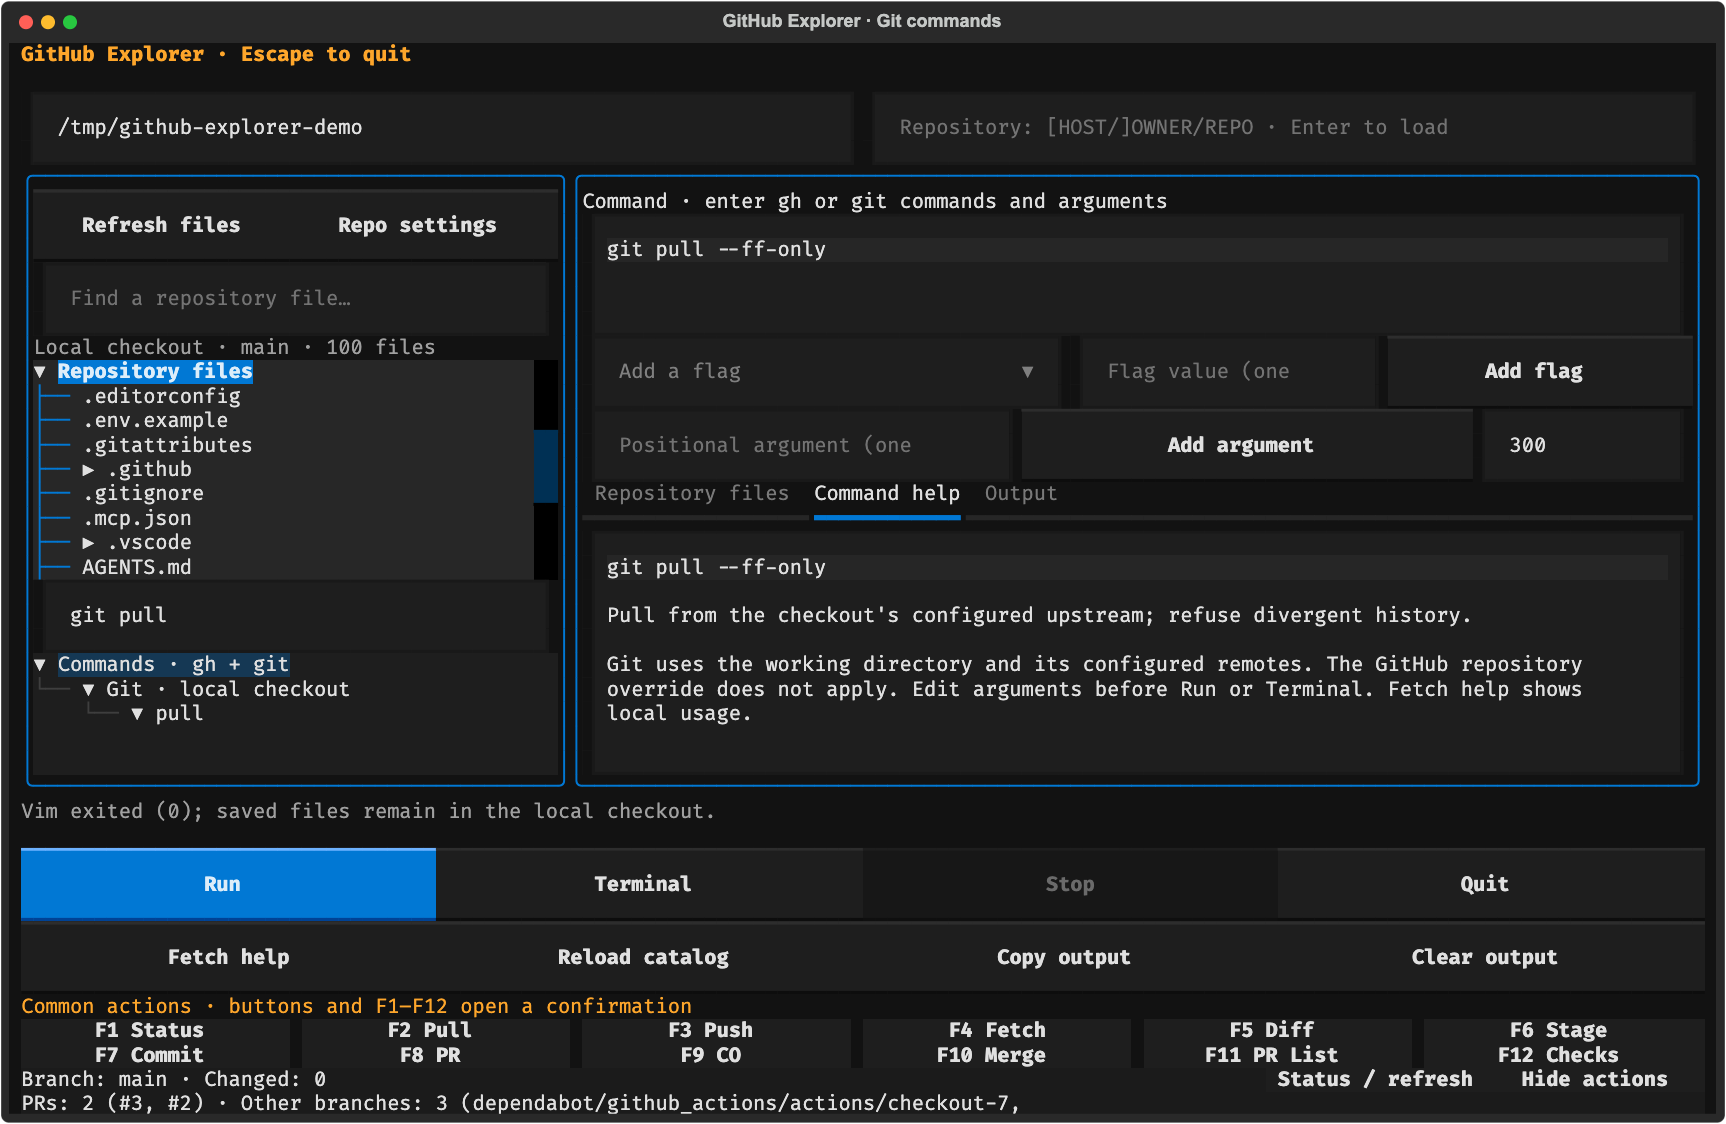Focus the Repository OWNER/REPO input field

tap(1284, 128)
